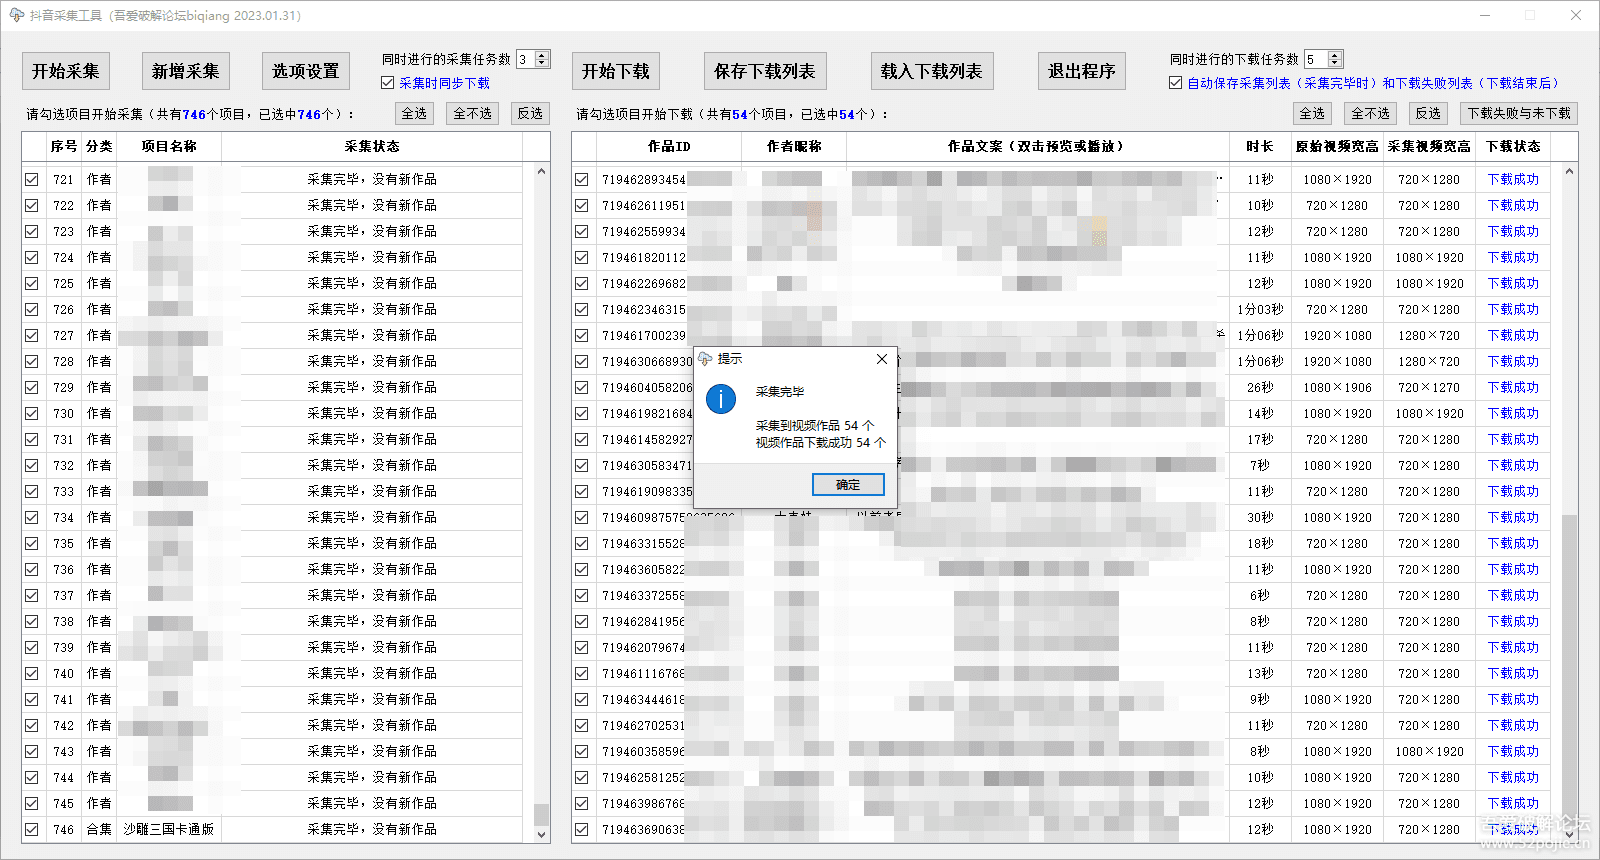Uncheck row 730 checkbox
This screenshot has height=860, width=1600.
[x=32, y=413]
